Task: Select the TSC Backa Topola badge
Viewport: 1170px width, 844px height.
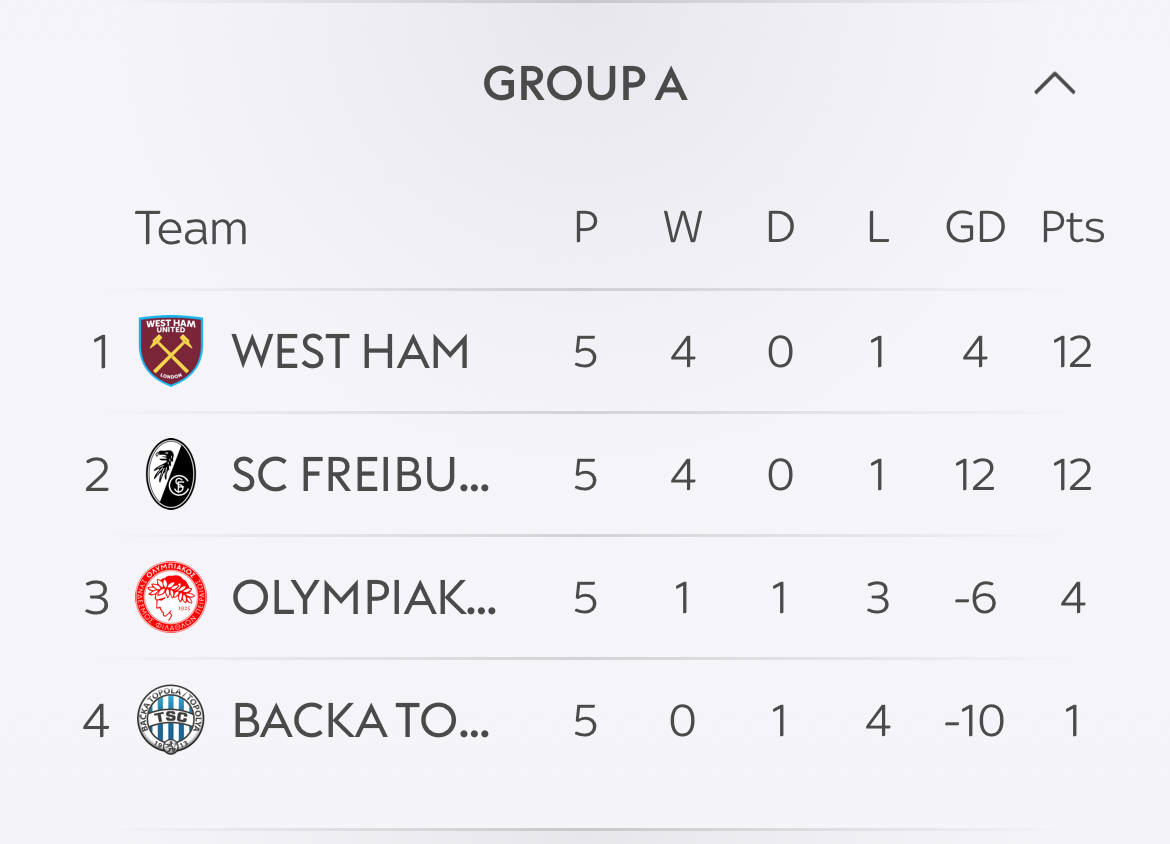Action: pos(171,720)
